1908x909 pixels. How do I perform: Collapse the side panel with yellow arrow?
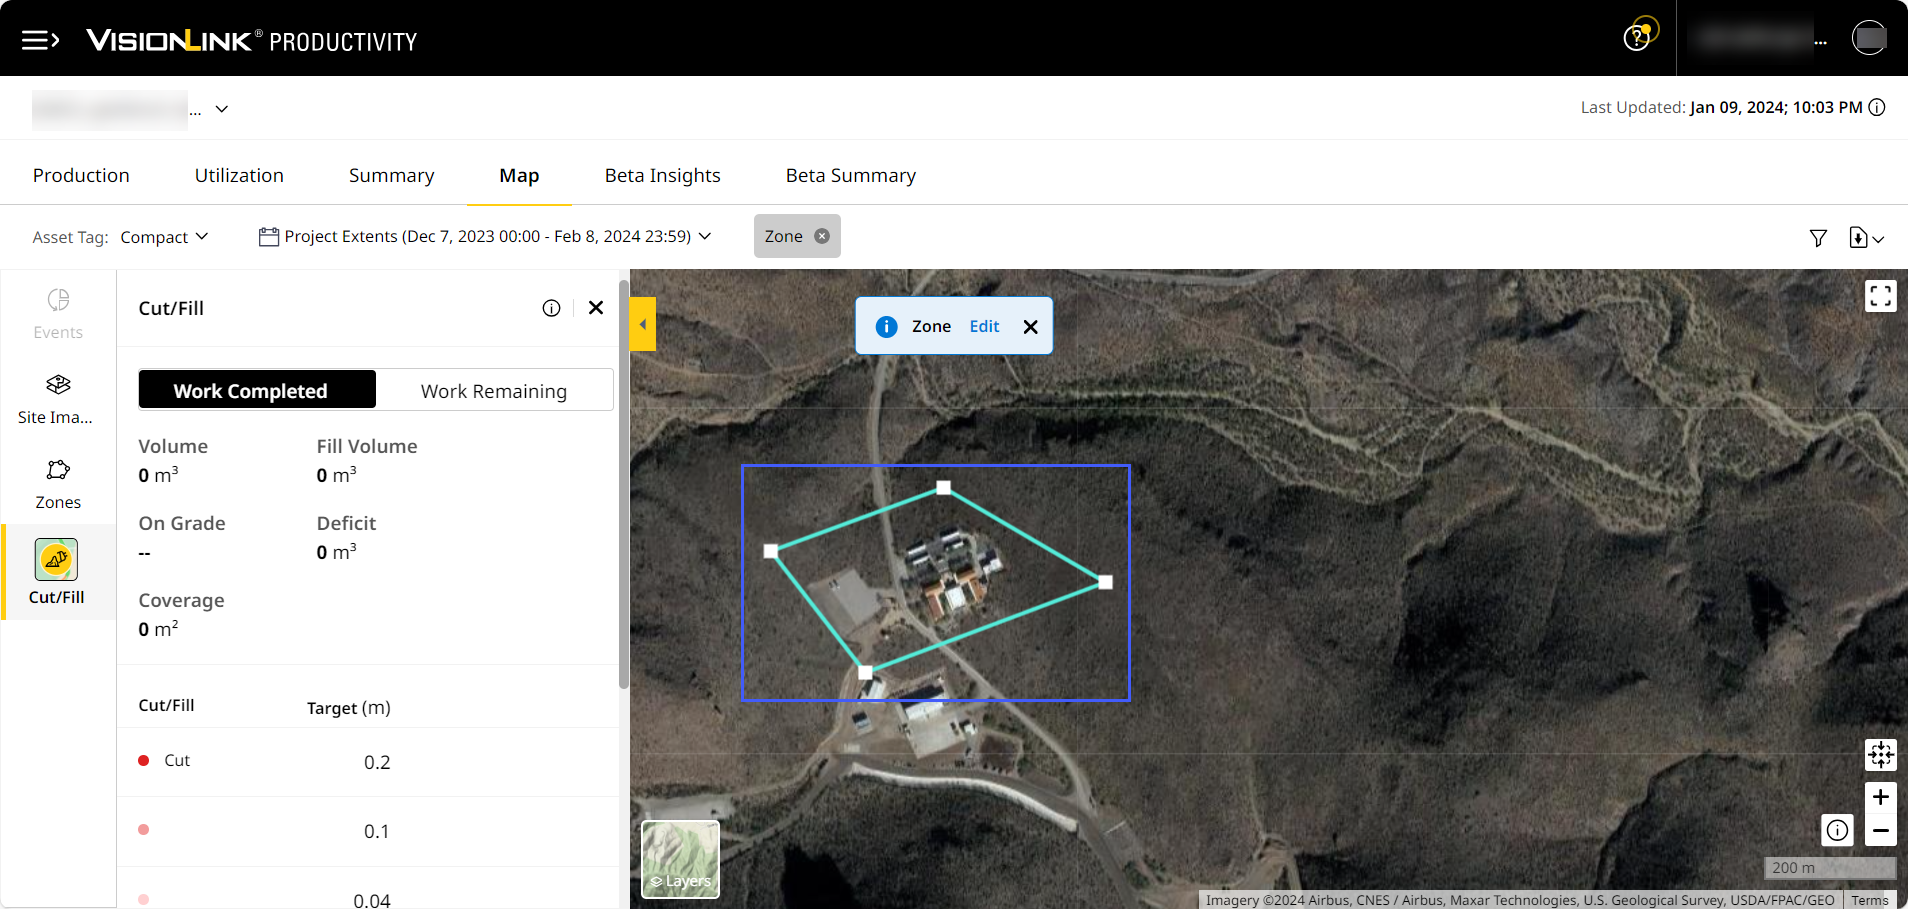click(x=643, y=324)
